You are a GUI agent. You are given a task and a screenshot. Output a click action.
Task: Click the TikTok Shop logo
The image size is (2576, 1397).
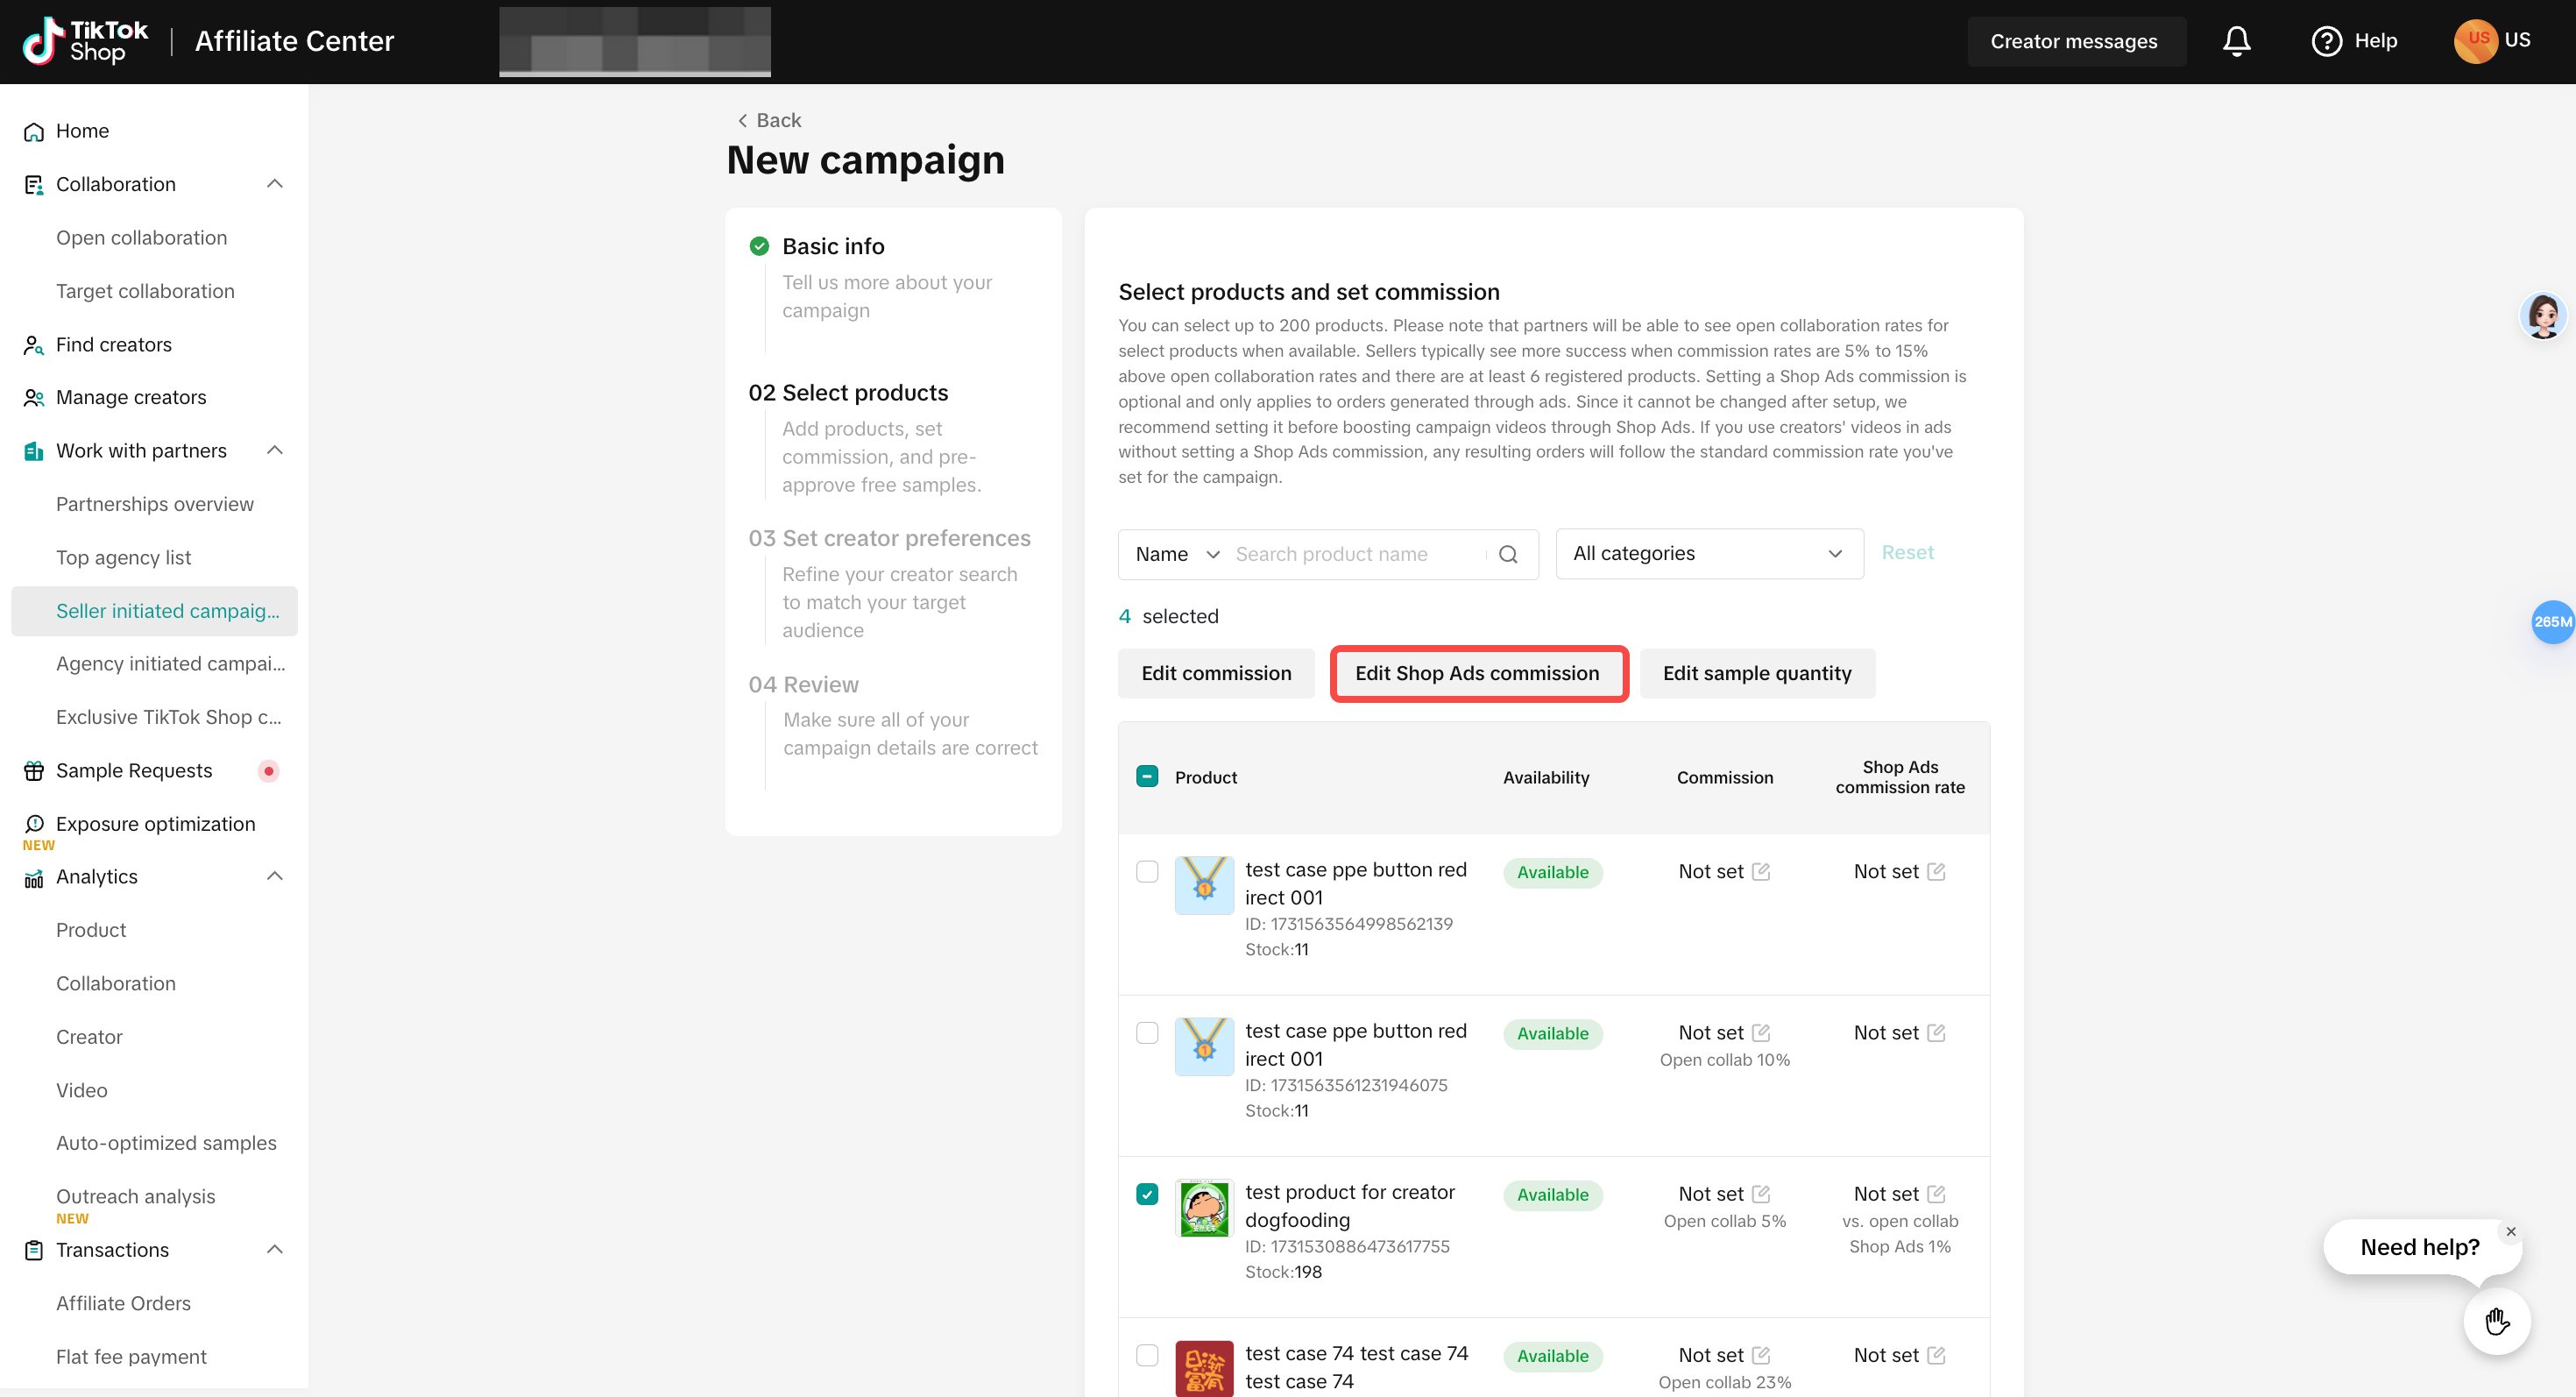(85, 41)
